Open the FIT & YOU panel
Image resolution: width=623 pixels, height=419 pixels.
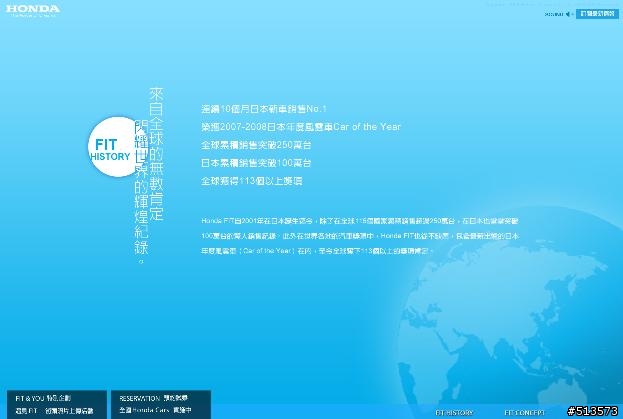(57, 404)
